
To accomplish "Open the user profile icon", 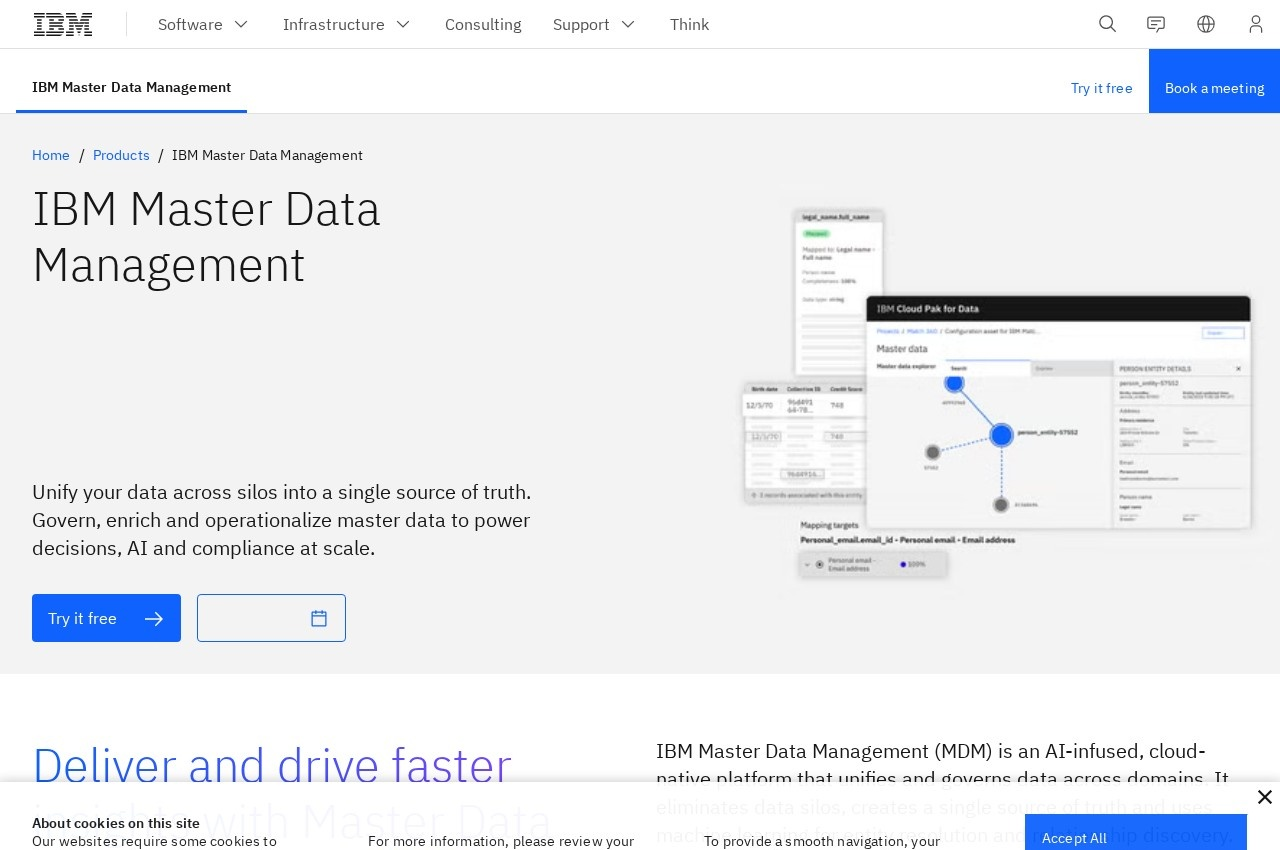I will coord(1256,24).
